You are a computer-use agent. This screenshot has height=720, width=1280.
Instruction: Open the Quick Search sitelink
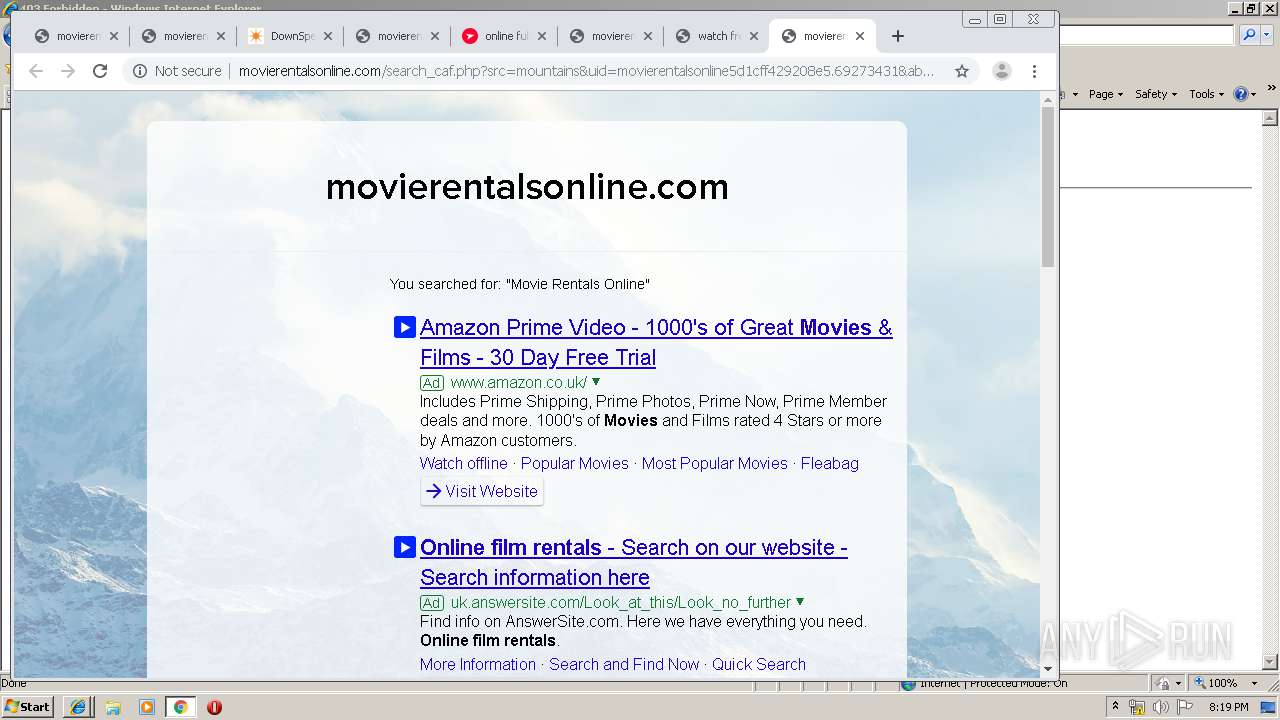[x=759, y=664]
